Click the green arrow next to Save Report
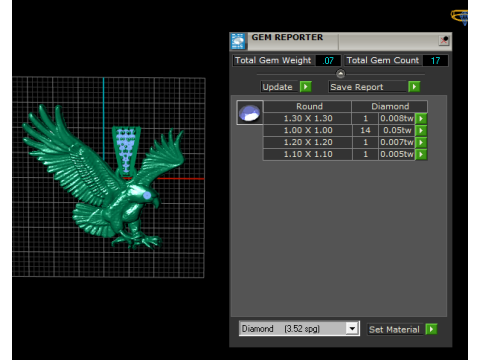Screen dimensions: 480x360 [x=414, y=87]
